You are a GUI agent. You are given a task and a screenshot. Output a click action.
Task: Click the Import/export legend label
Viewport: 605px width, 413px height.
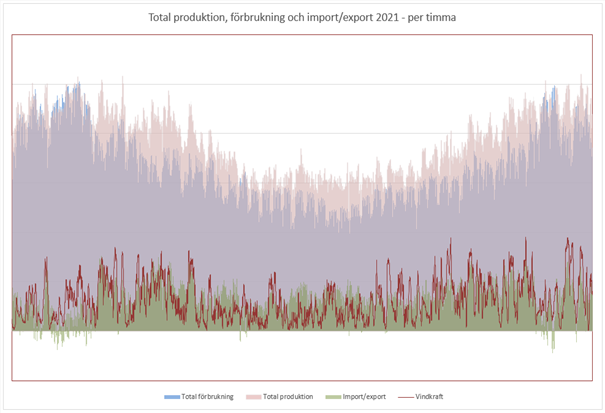(x=364, y=396)
